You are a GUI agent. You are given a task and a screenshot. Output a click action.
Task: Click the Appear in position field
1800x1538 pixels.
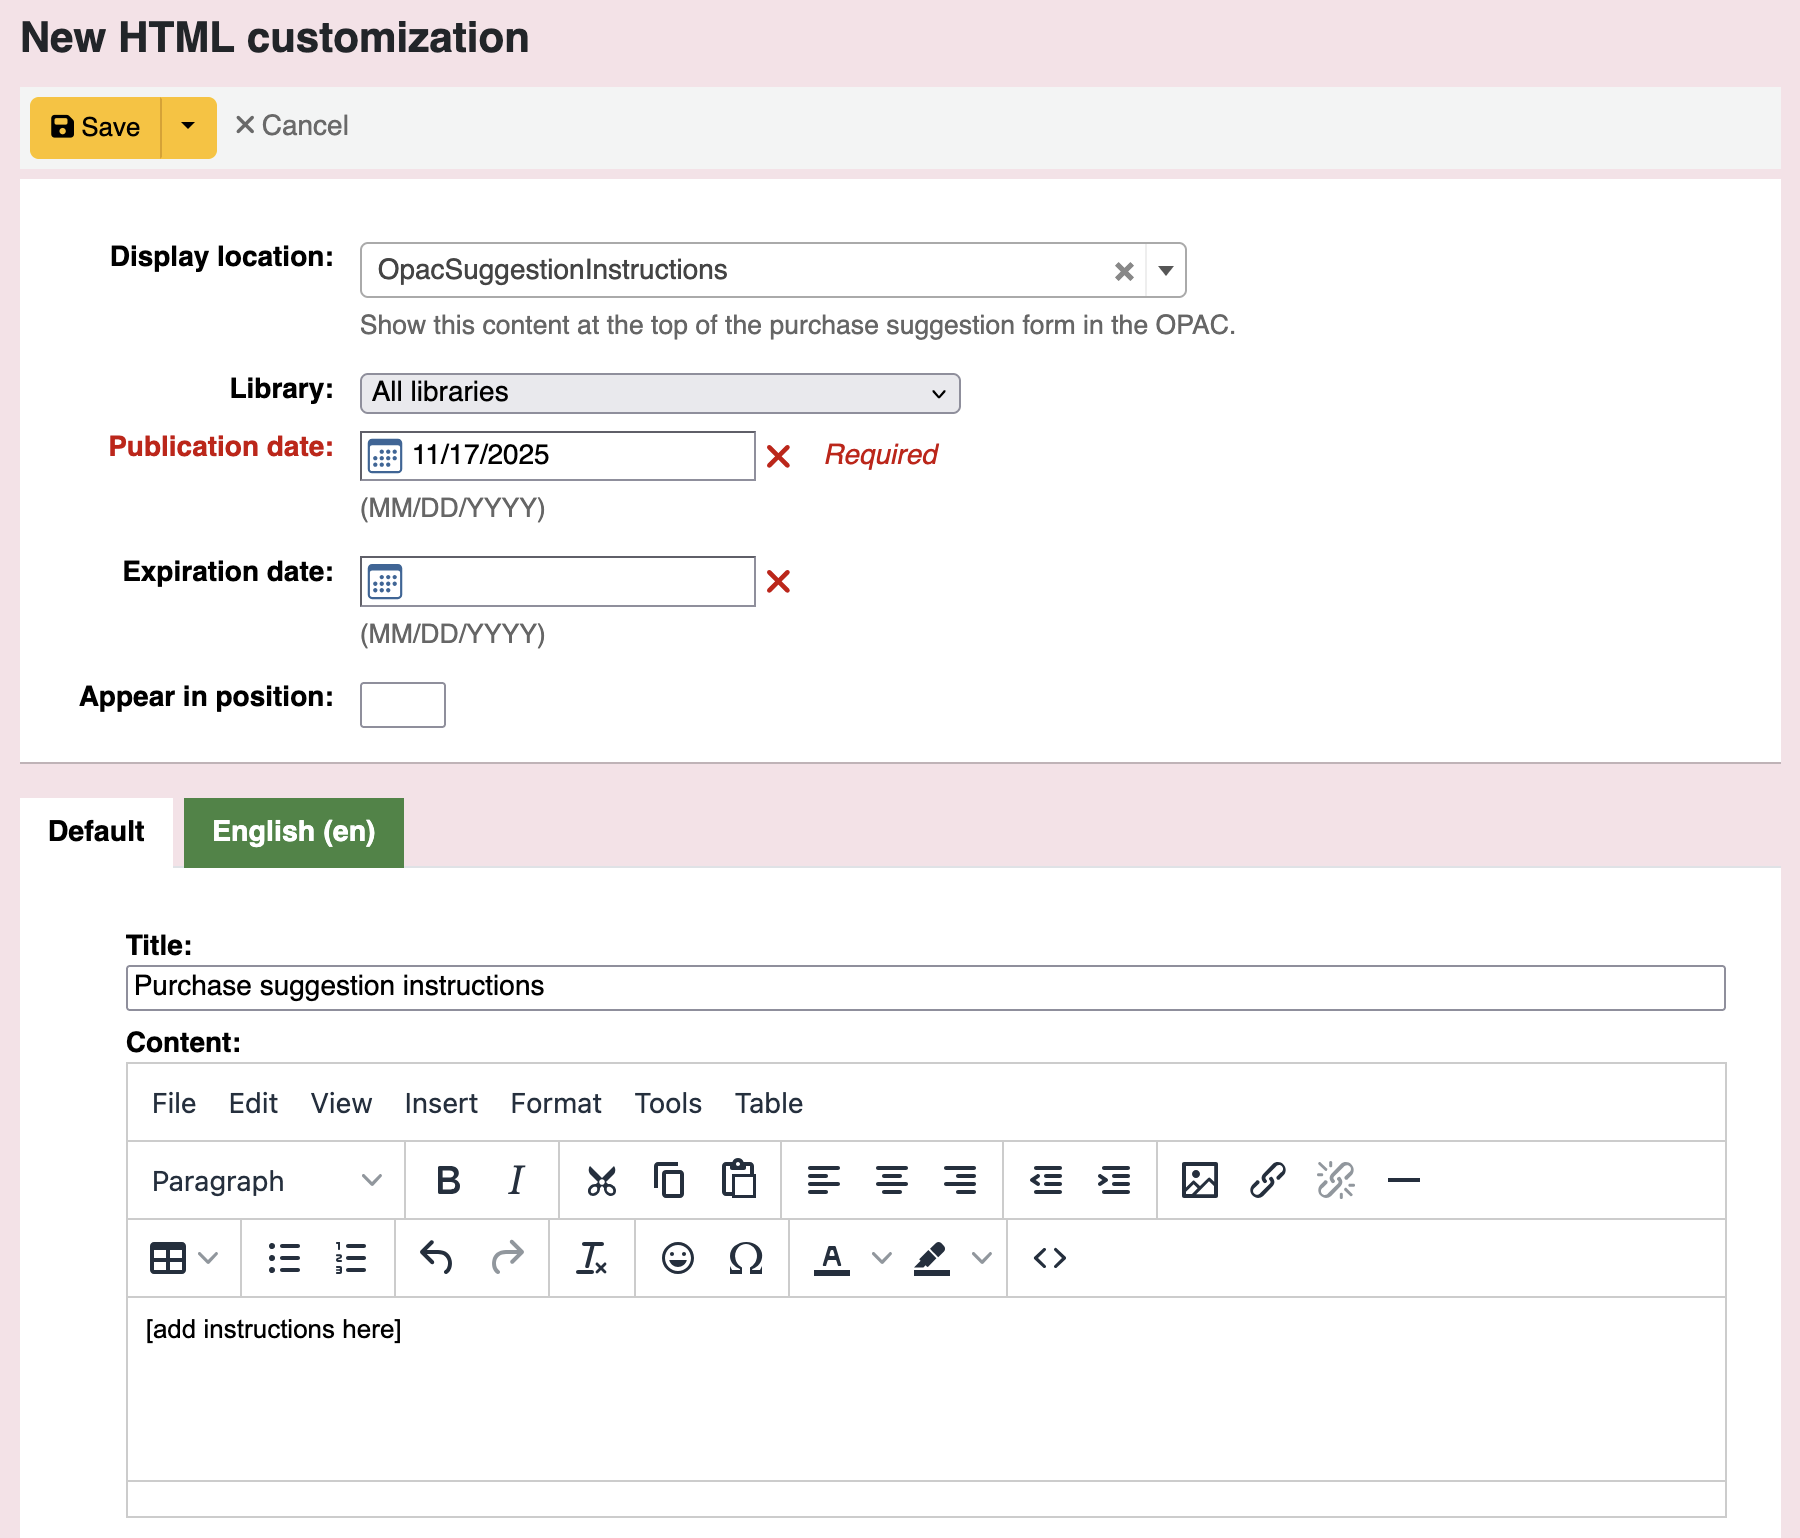click(402, 705)
